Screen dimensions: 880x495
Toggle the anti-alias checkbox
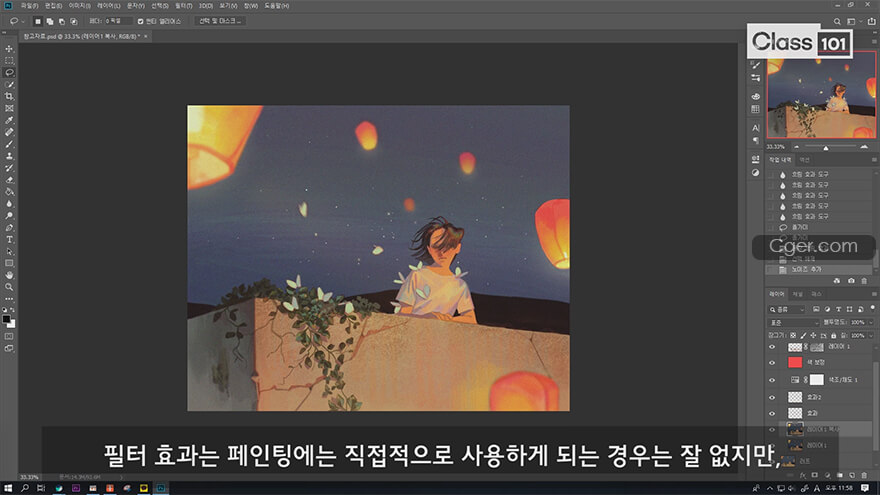(140, 21)
